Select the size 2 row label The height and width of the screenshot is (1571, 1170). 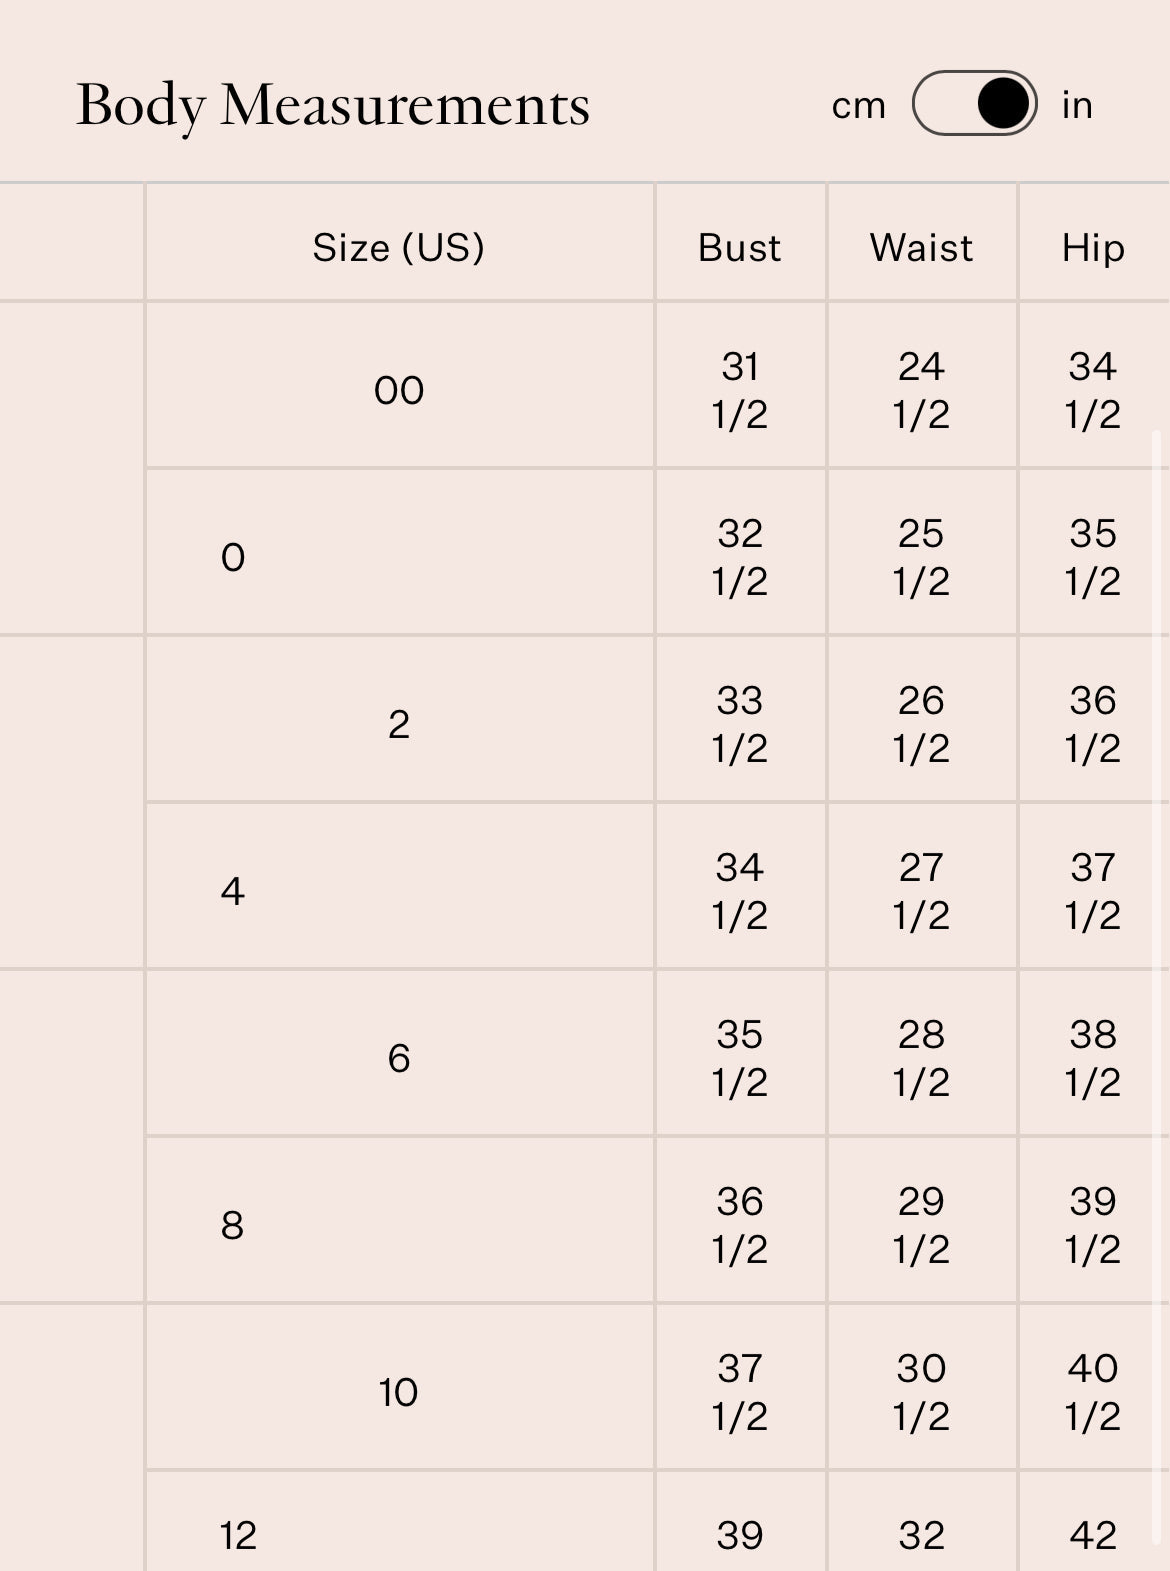(x=399, y=724)
